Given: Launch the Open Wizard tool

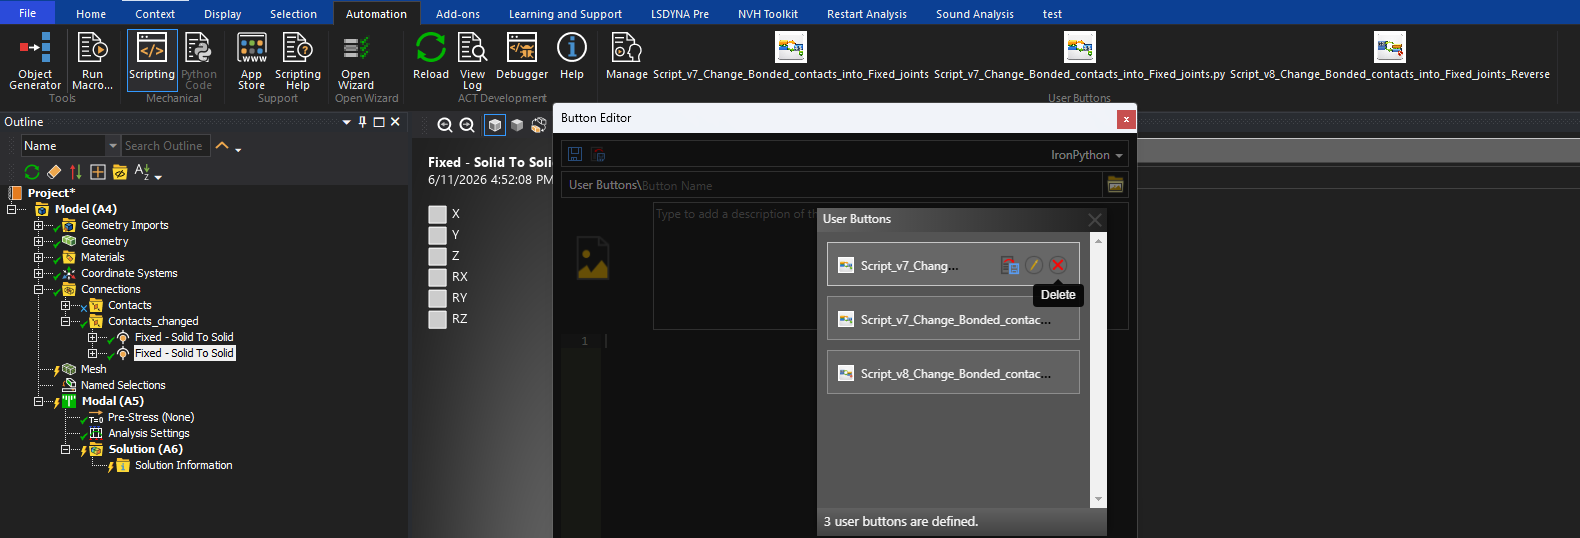Looking at the screenshot, I should [356, 61].
